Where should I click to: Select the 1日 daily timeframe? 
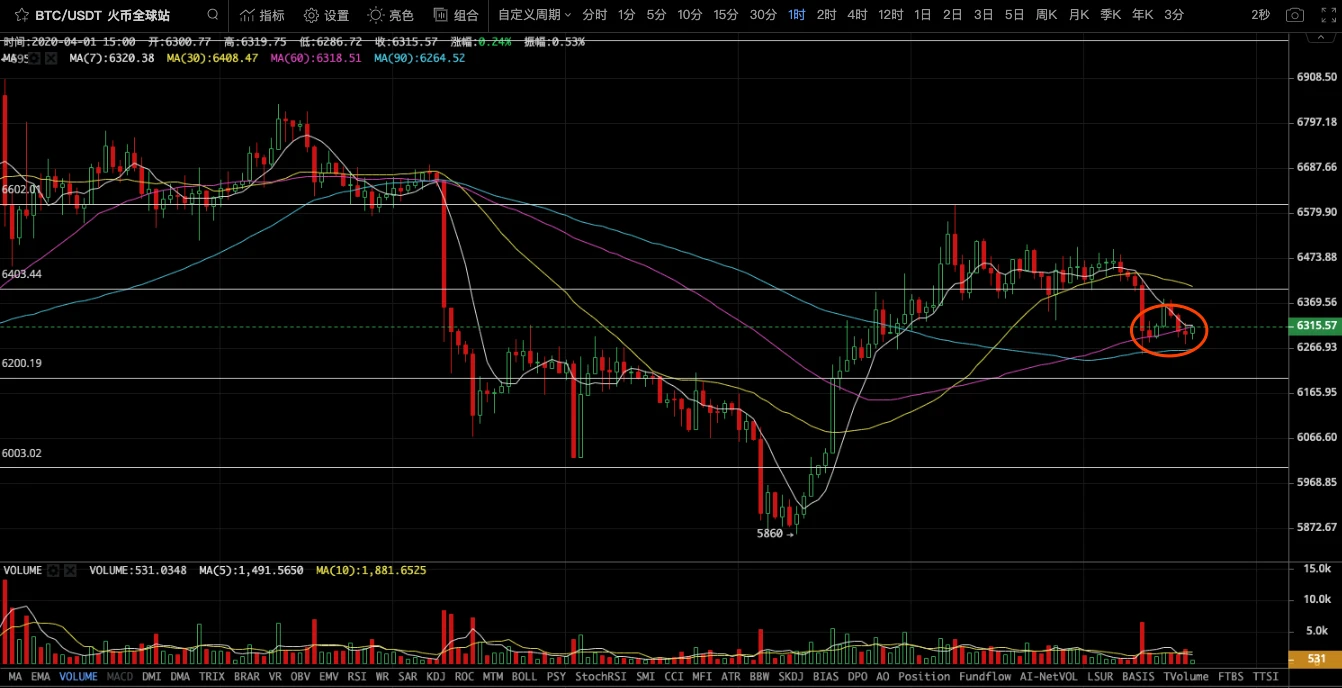(x=923, y=15)
